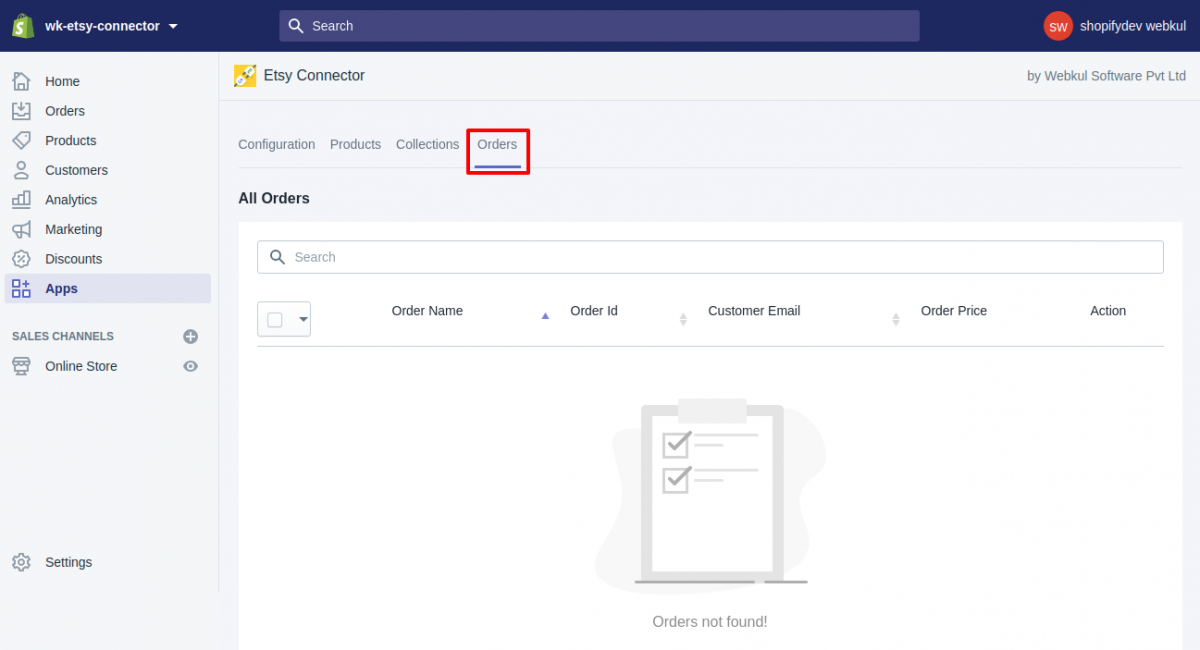This screenshot has width=1200, height=650.
Task: Open Analytics in the sidebar
Action: 71,200
